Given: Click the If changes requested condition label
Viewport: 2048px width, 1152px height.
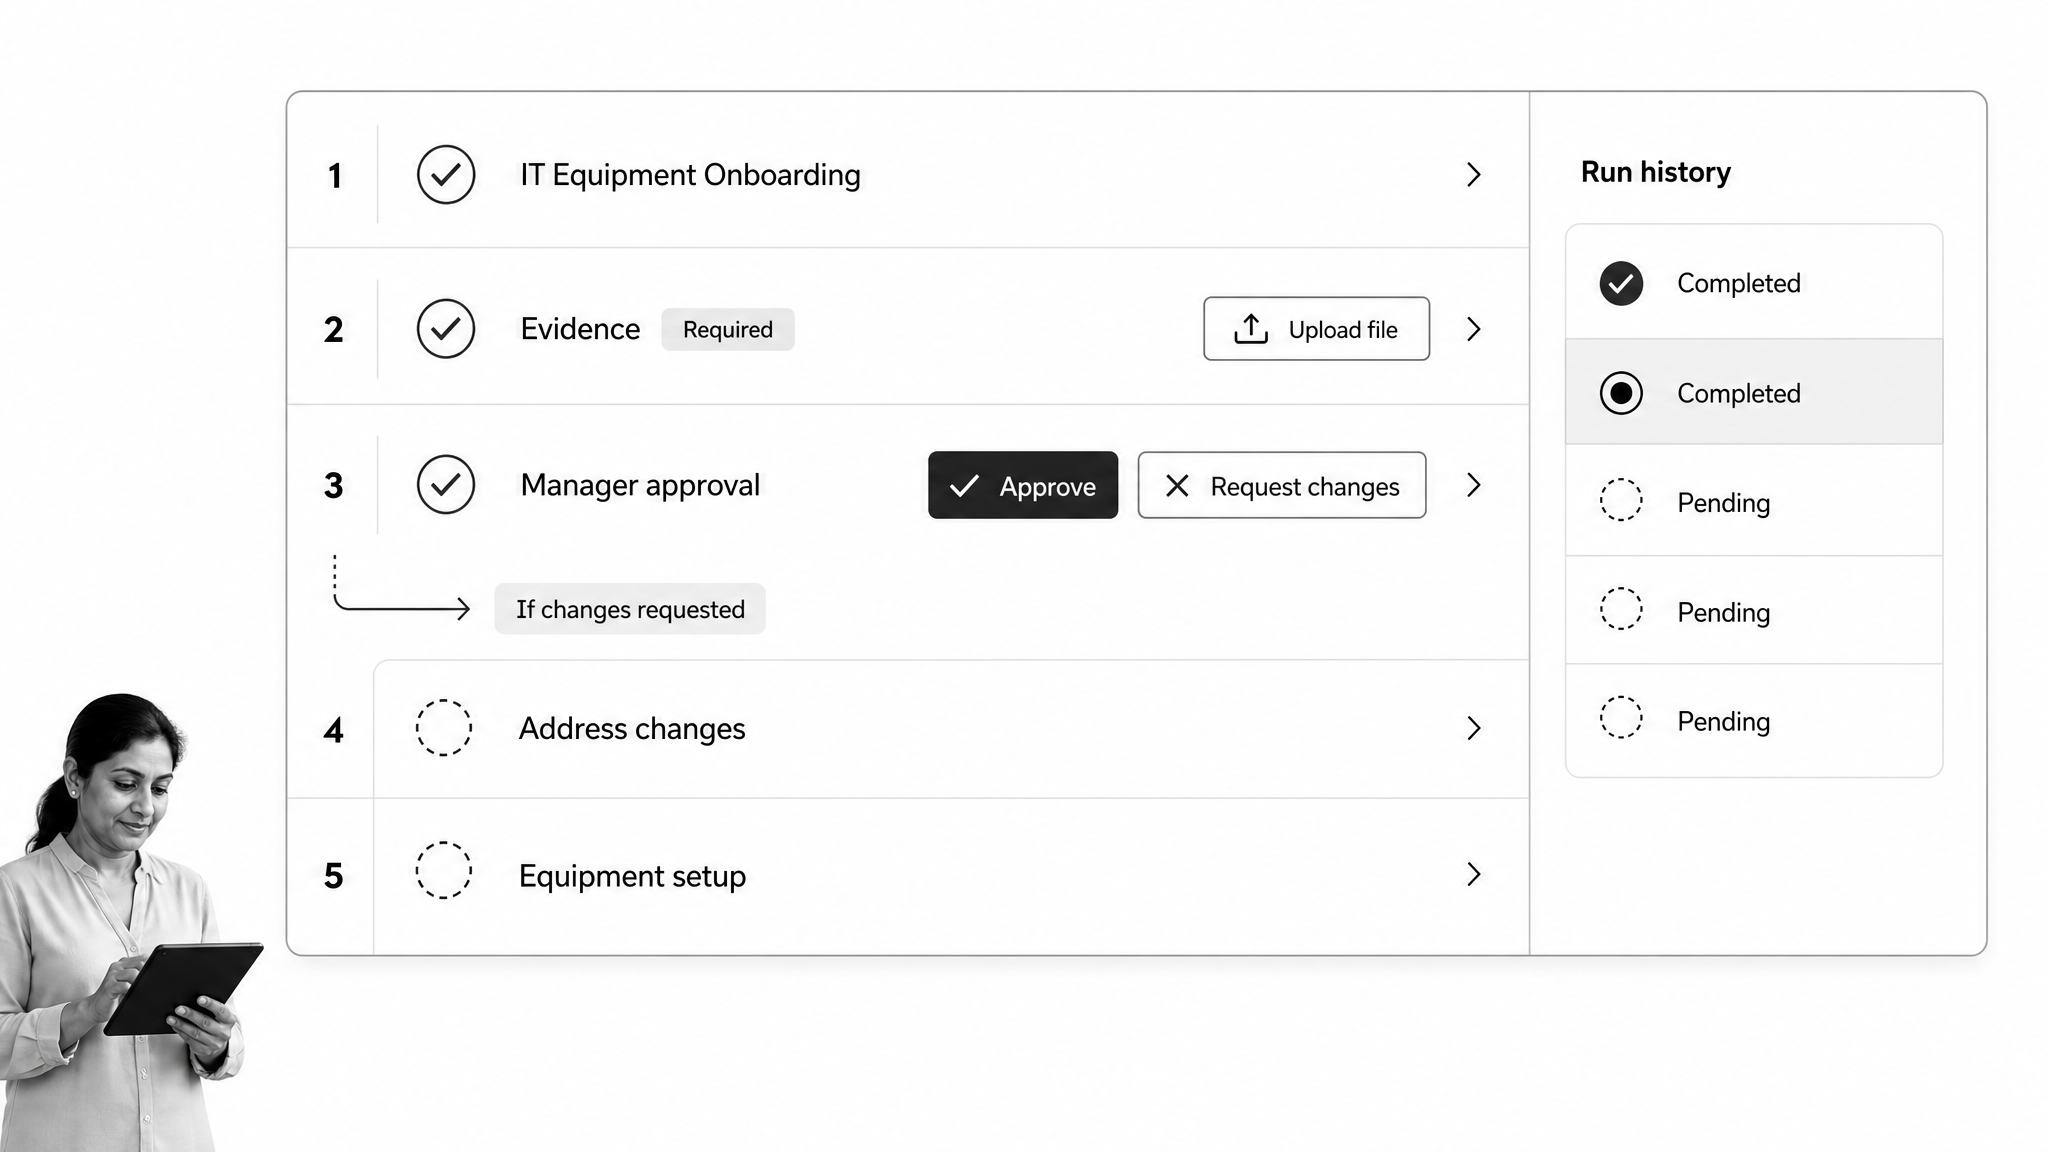Looking at the screenshot, I should (x=630, y=609).
